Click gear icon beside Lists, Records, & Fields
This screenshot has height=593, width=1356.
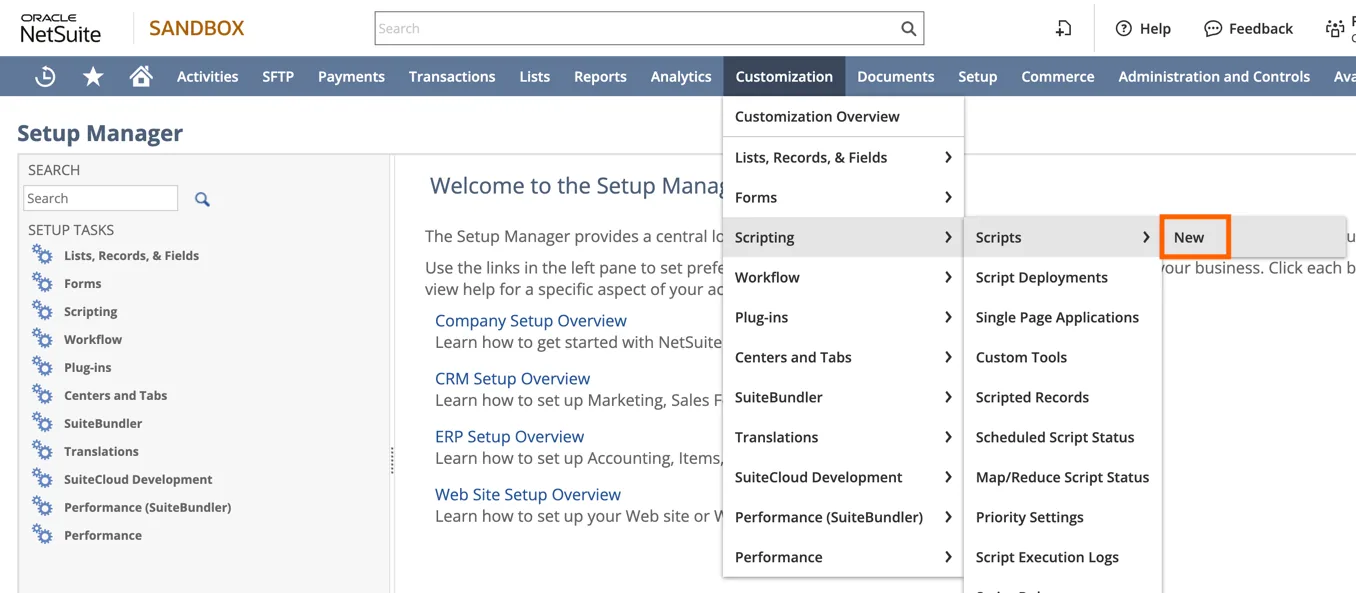(42, 255)
